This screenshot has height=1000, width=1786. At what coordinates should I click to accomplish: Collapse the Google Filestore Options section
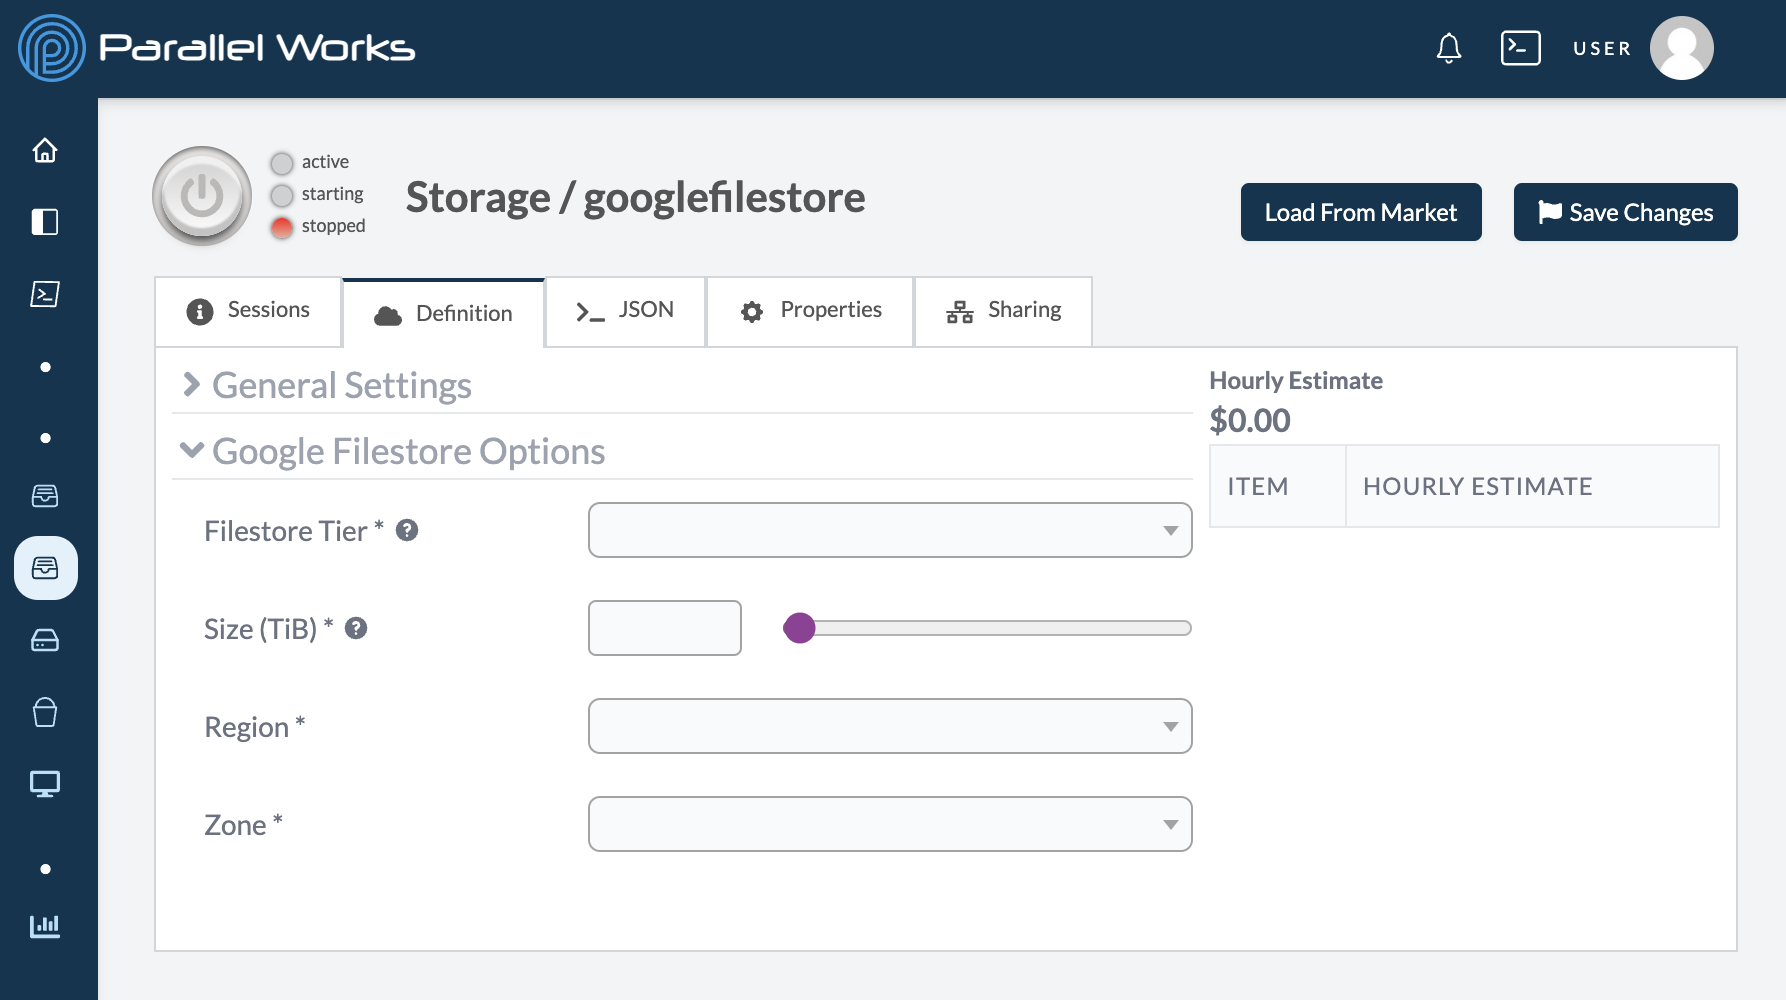[393, 451]
